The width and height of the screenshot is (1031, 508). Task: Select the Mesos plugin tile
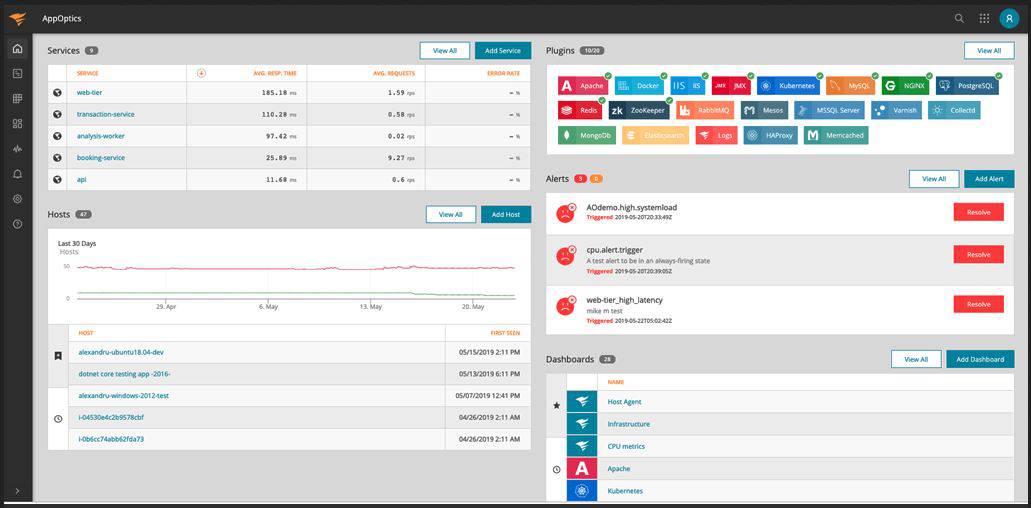coord(764,110)
